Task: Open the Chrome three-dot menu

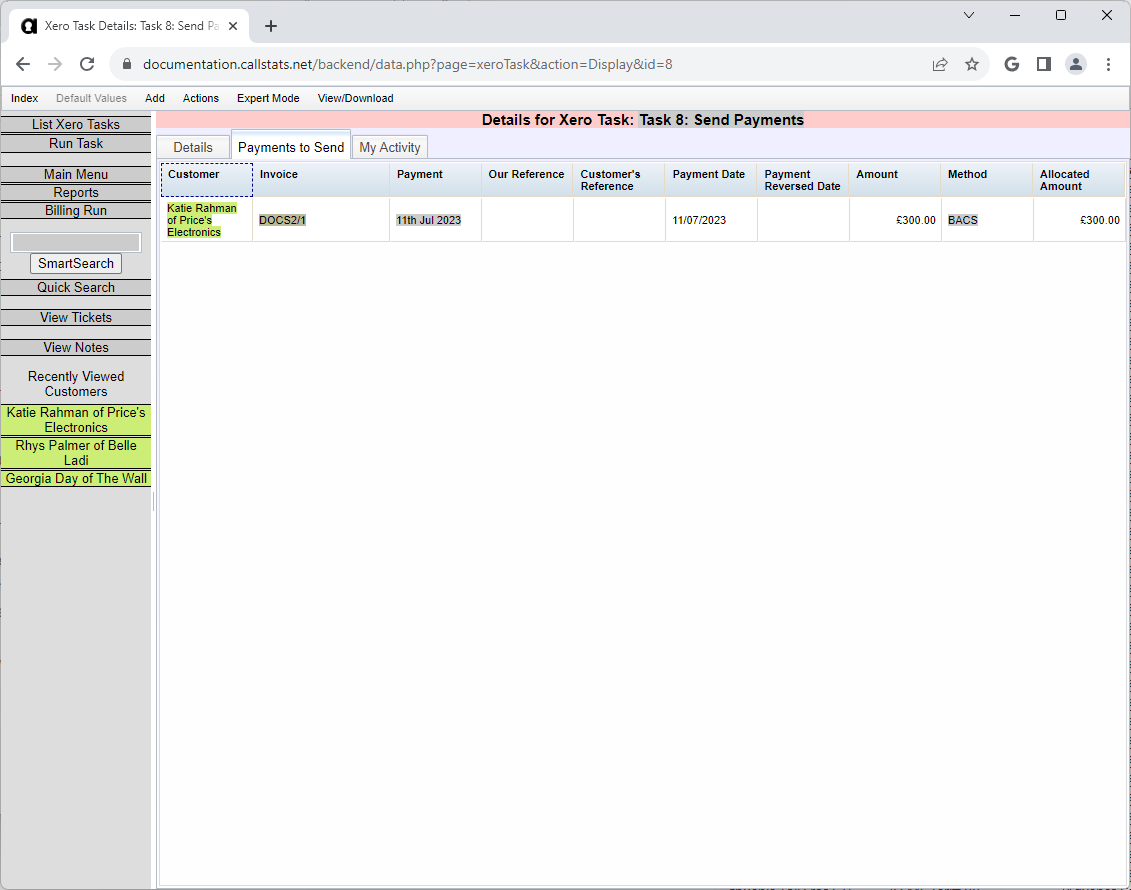Action: [x=1108, y=64]
